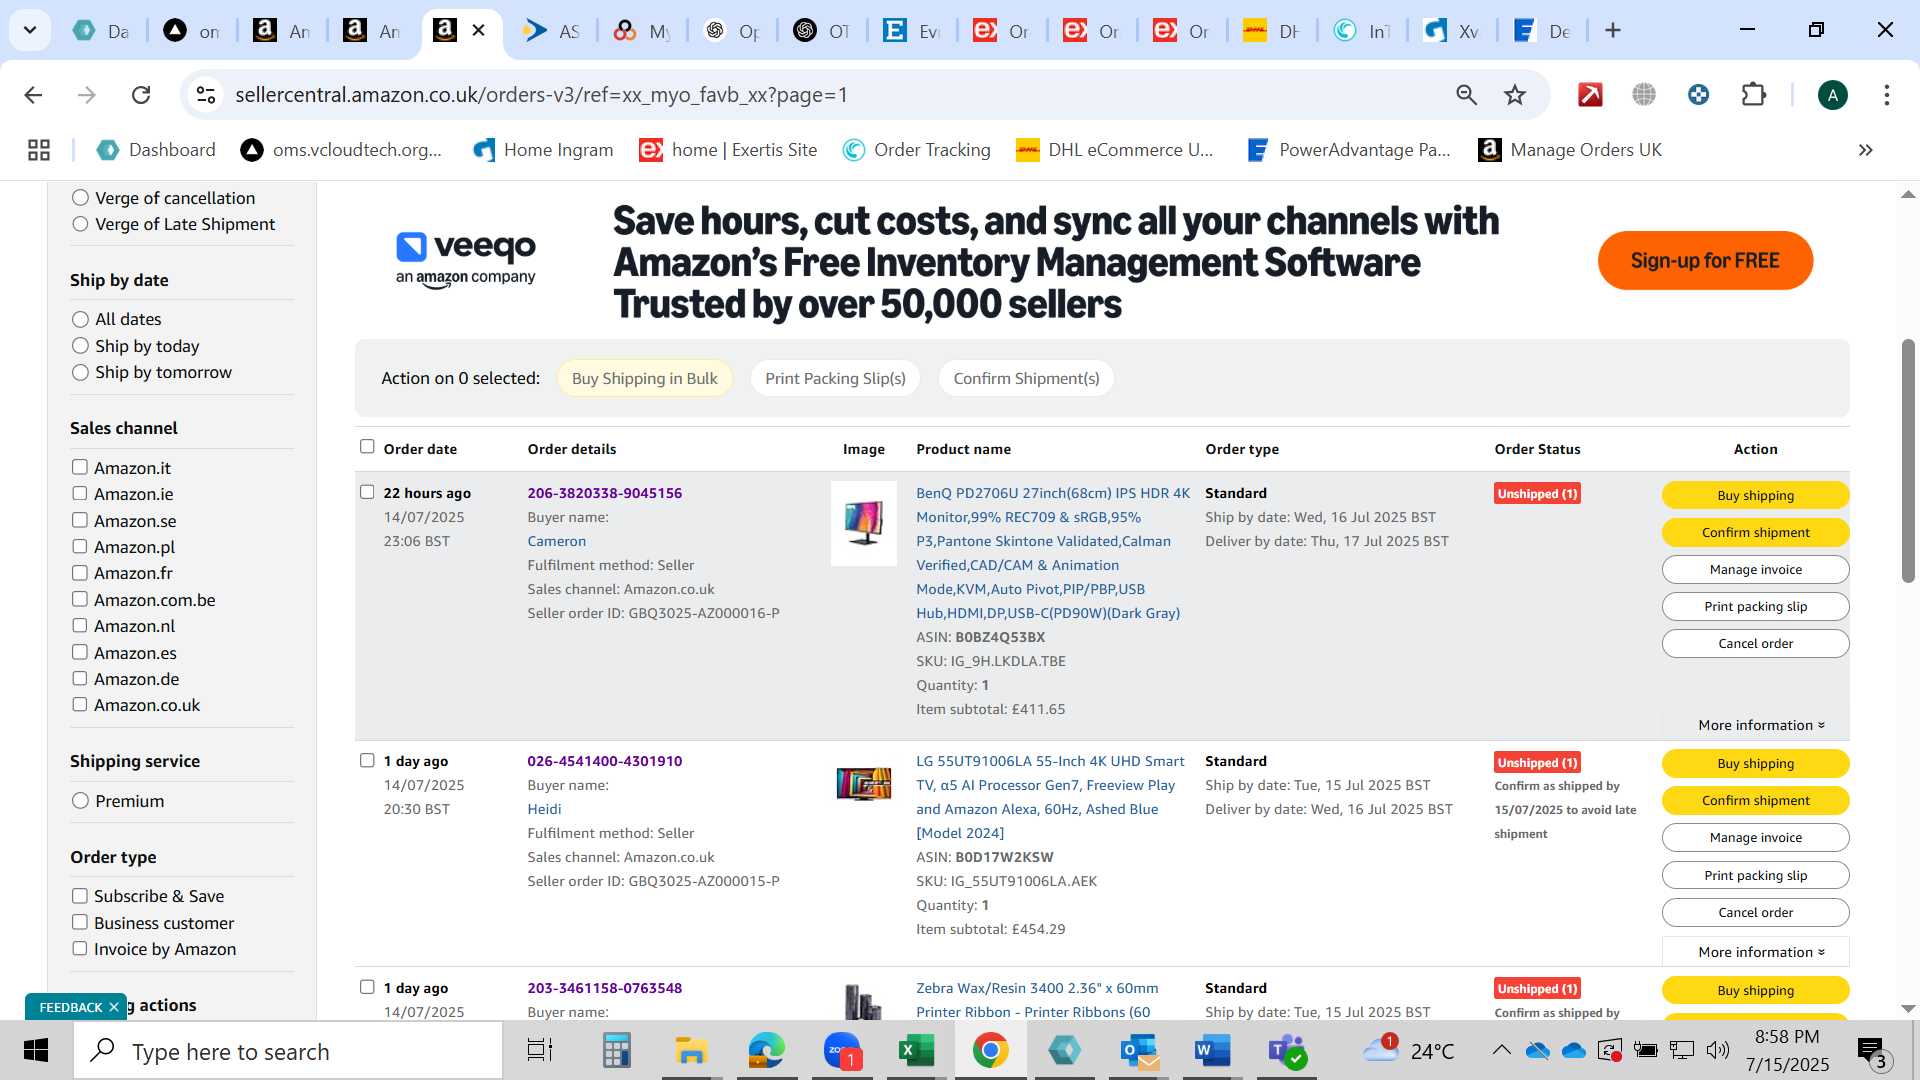Image resolution: width=1920 pixels, height=1080 pixels.
Task: Expand More information for LG TV order
Action: [x=1761, y=952]
